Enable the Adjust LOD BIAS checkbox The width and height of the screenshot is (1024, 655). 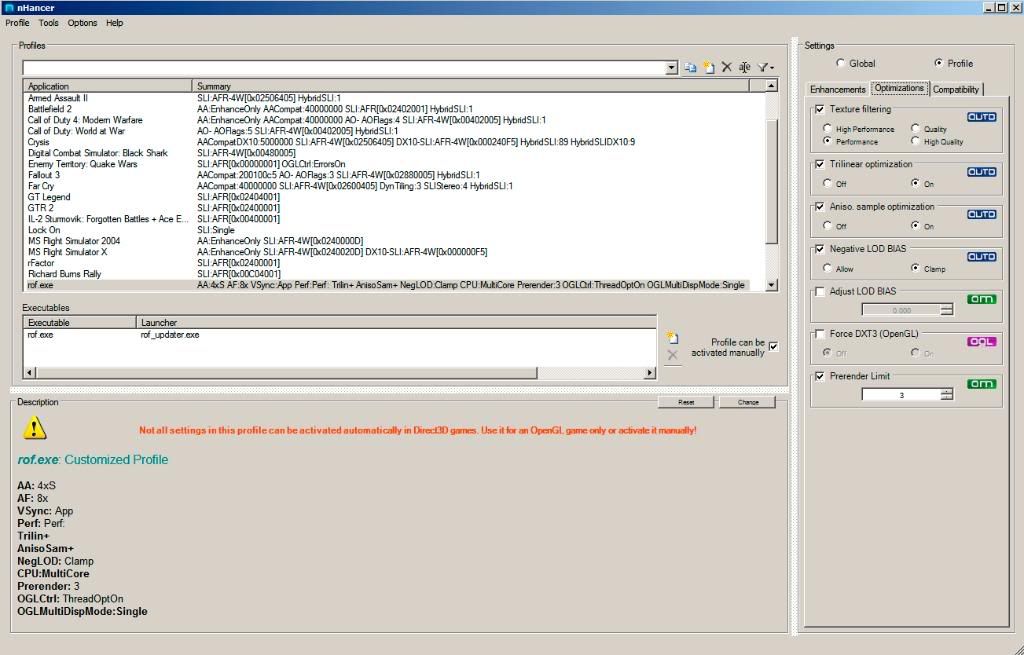820,291
